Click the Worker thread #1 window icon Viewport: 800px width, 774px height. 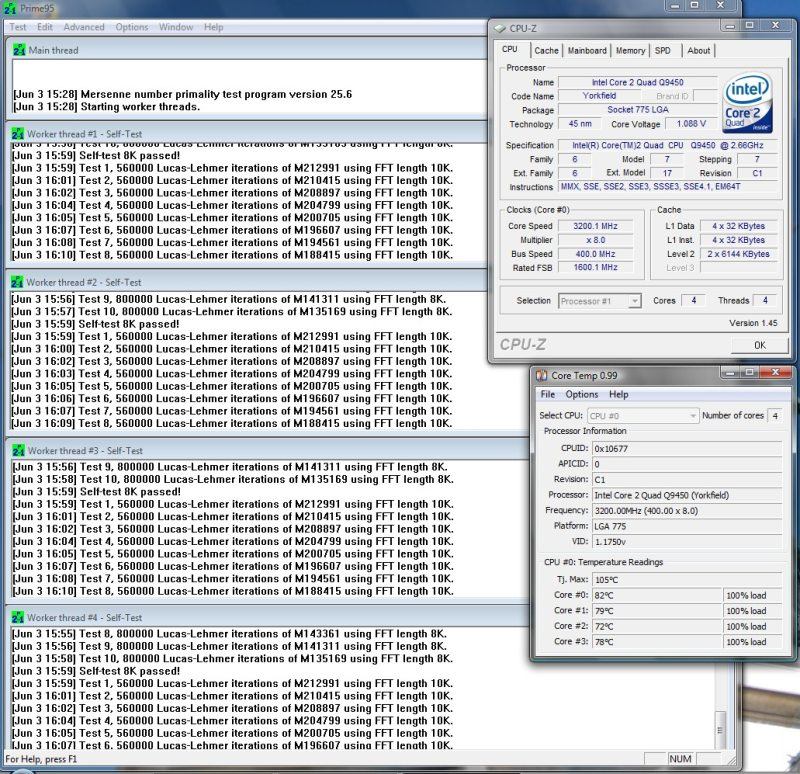tap(18, 134)
